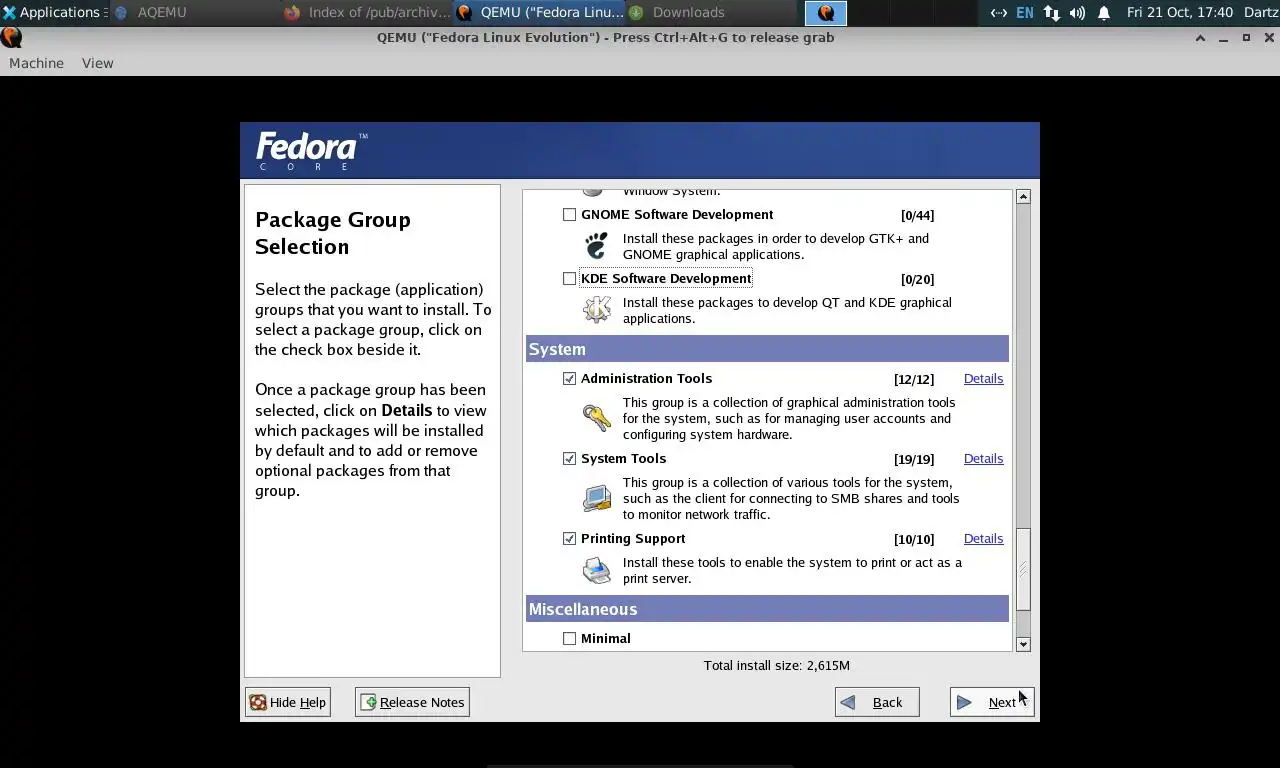Open the View menu

coord(97,63)
